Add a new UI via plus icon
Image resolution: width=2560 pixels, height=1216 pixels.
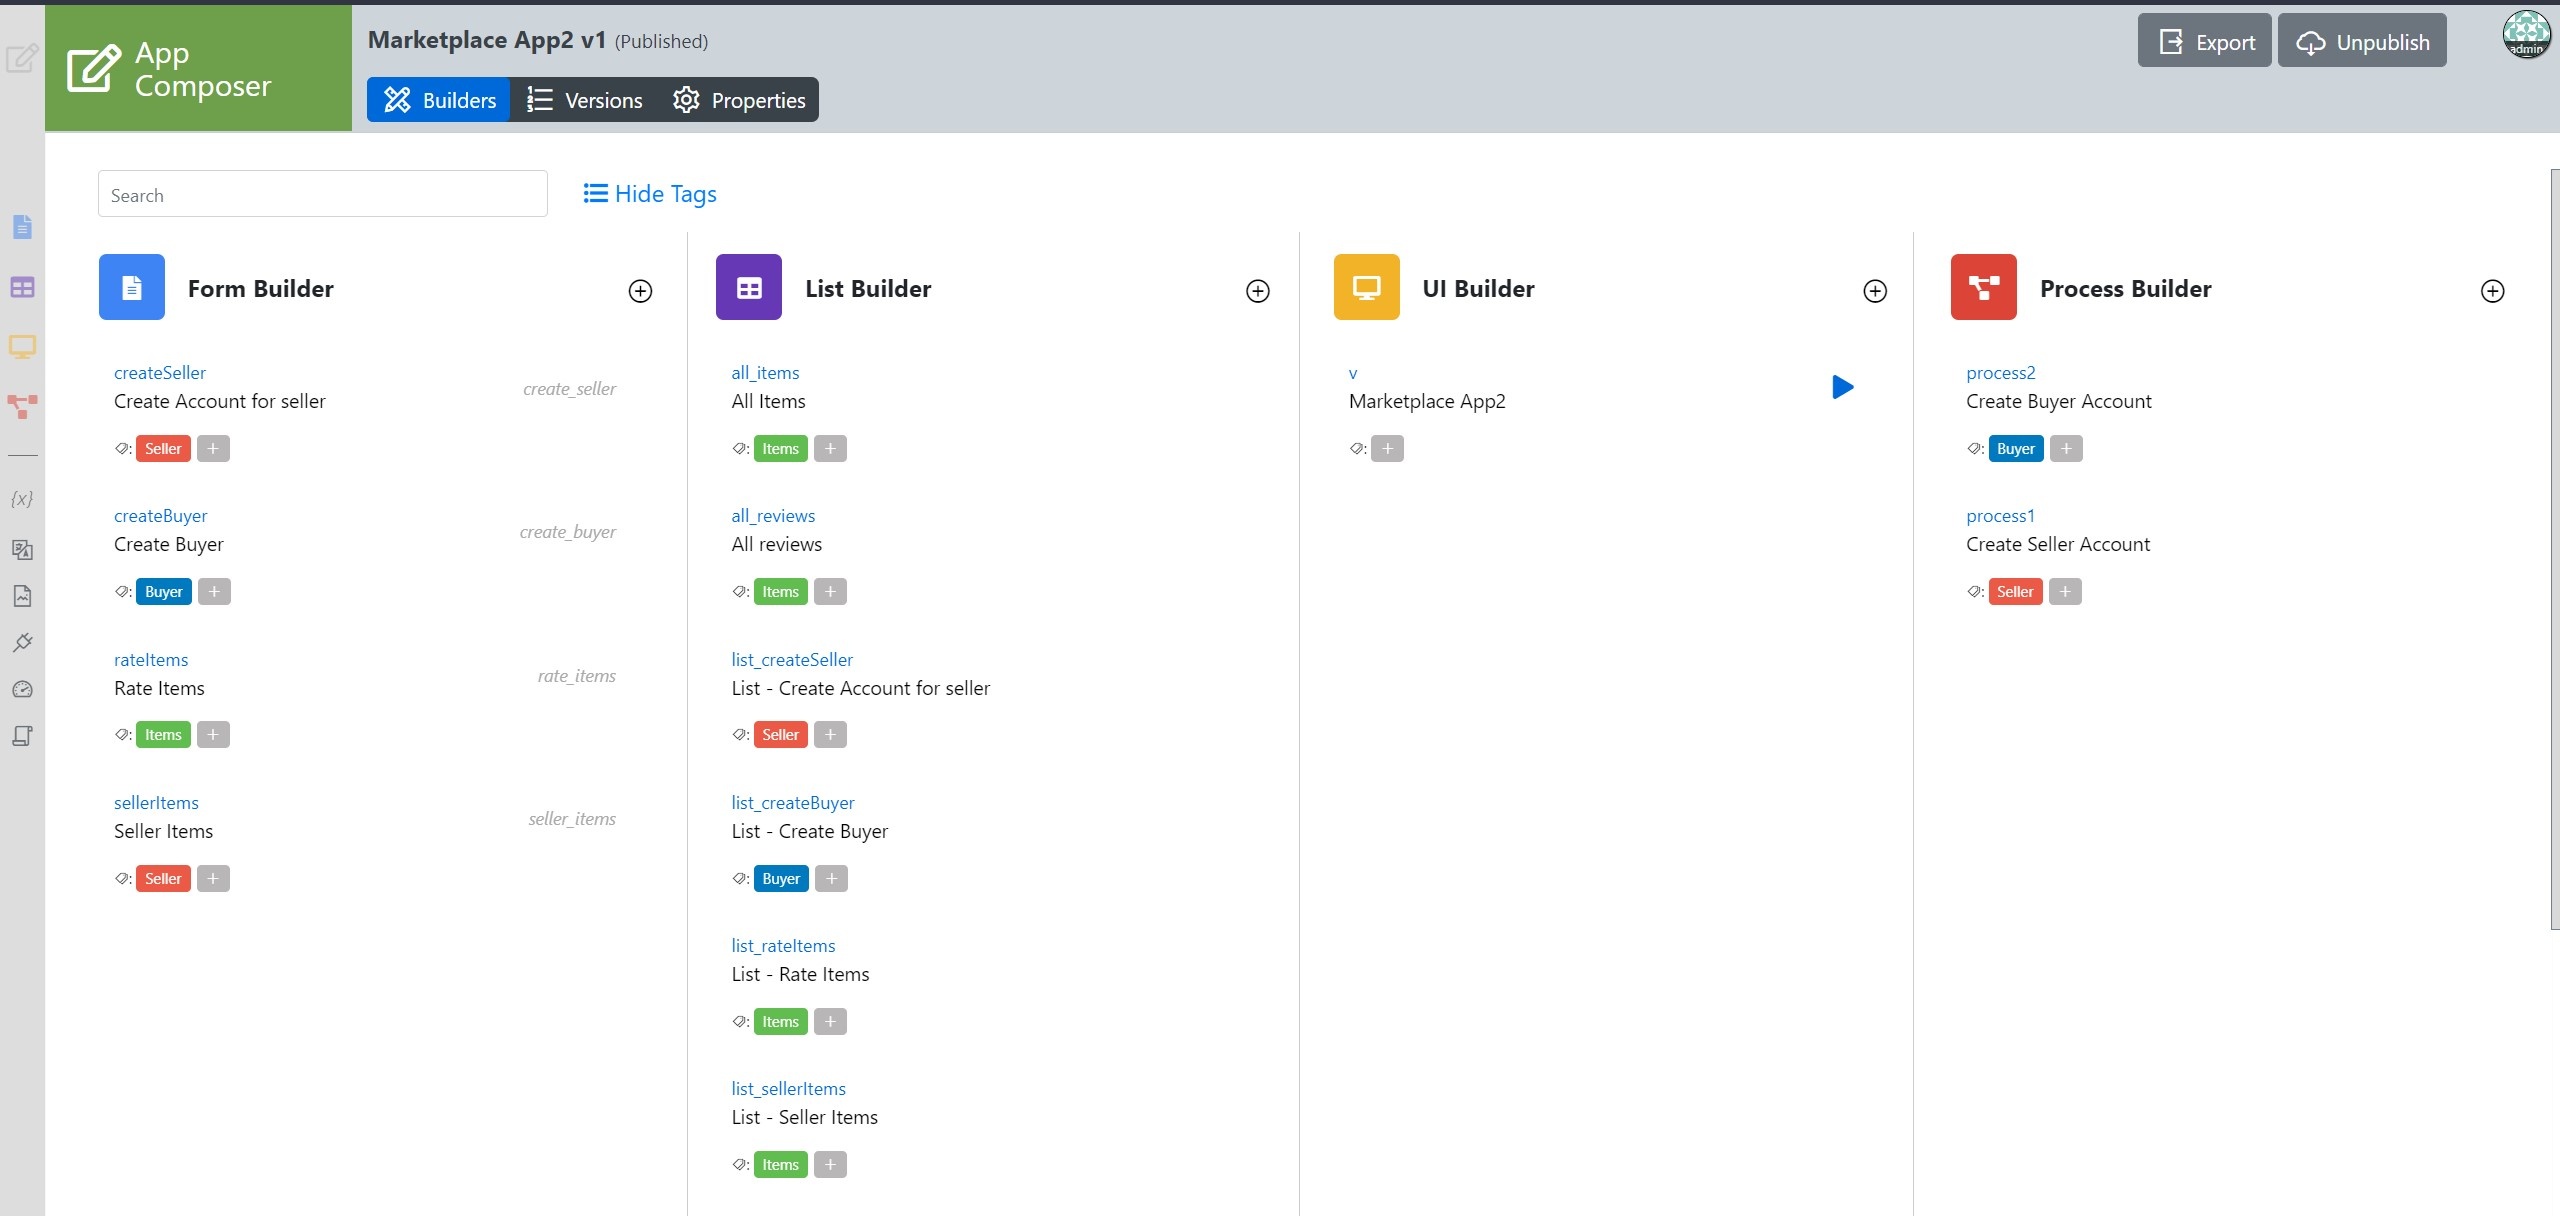(1875, 291)
